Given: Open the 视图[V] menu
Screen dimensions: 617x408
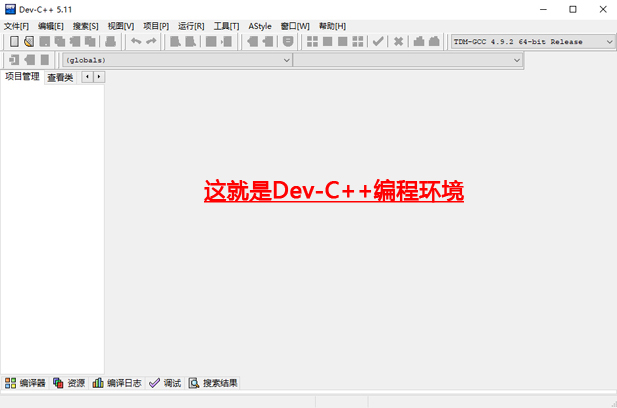Looking at the screenshot, I should tap(121, 26).
